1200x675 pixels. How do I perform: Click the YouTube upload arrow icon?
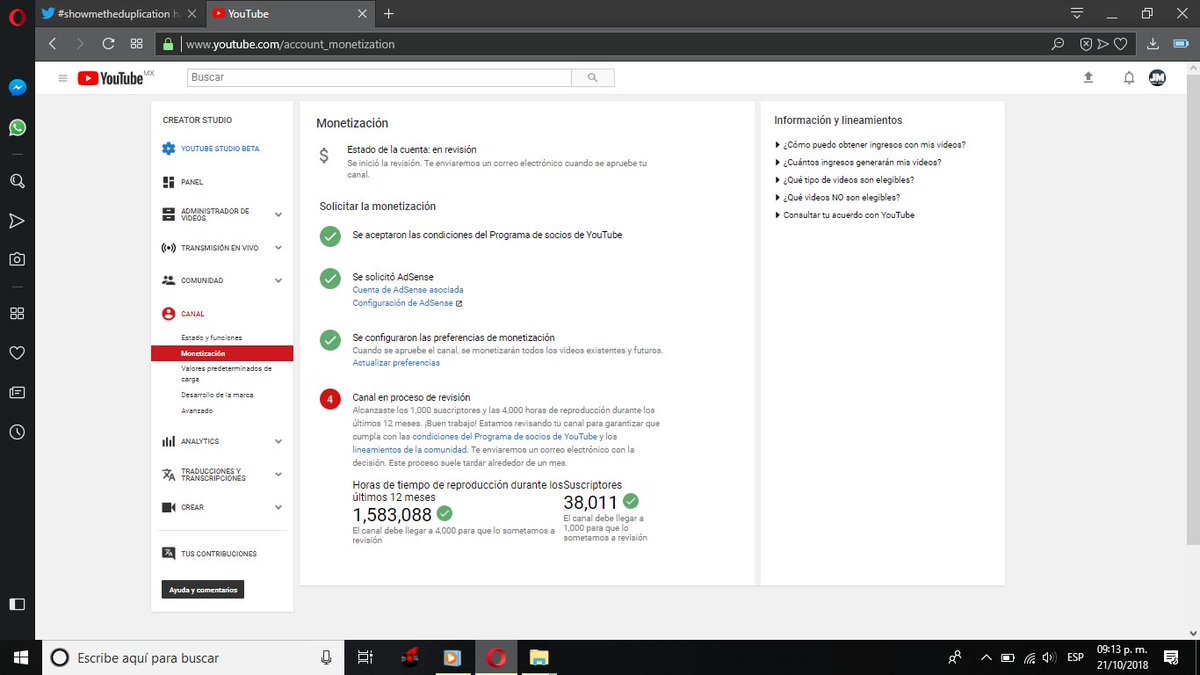click(1089, 78)
